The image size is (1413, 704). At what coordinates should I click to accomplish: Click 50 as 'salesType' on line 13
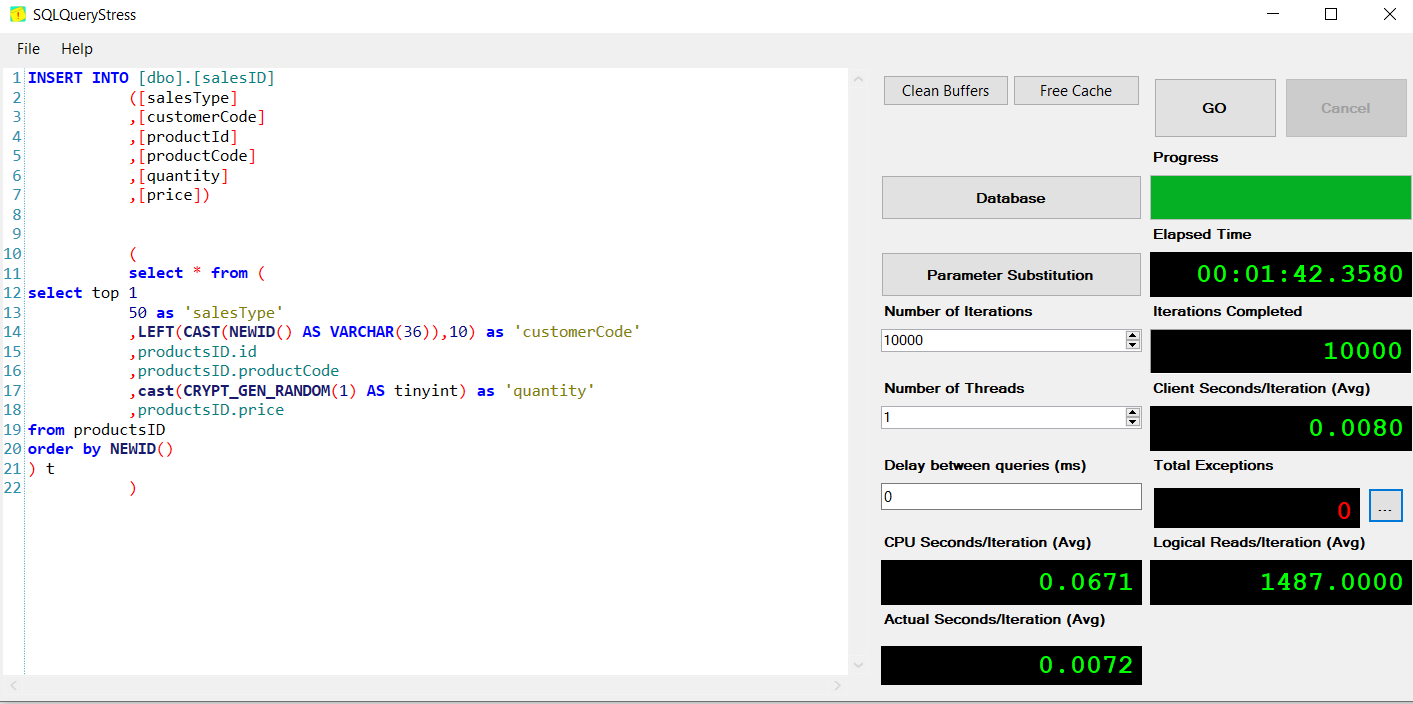click(x=207, y=312)
